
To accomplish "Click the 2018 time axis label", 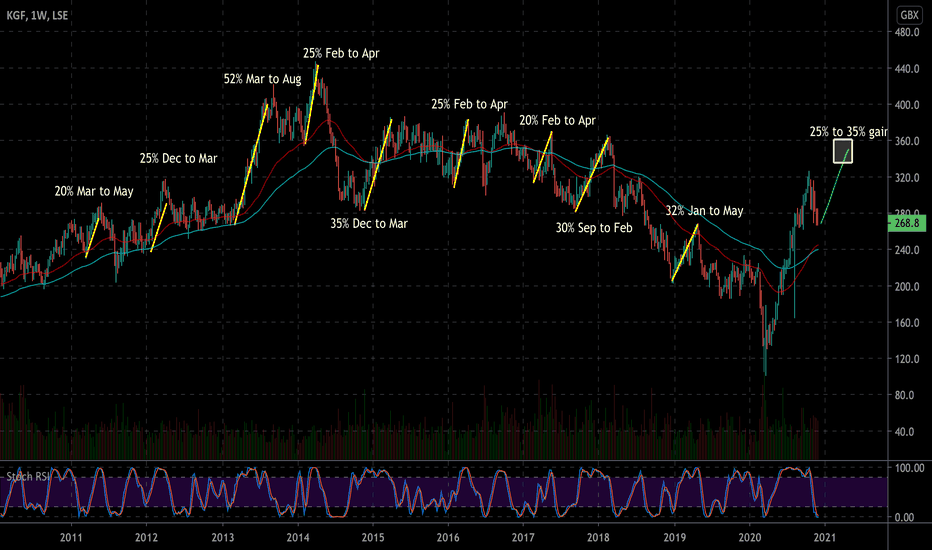I will 599,538.
